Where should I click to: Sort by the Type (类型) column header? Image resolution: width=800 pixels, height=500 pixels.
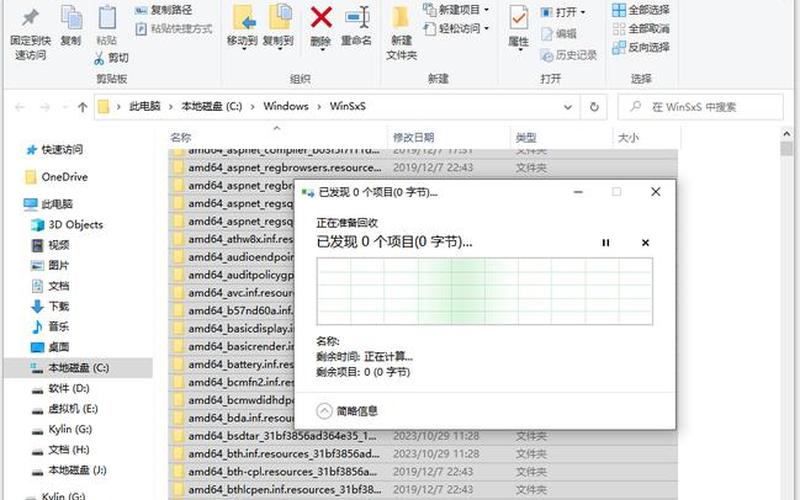point(526,137)
